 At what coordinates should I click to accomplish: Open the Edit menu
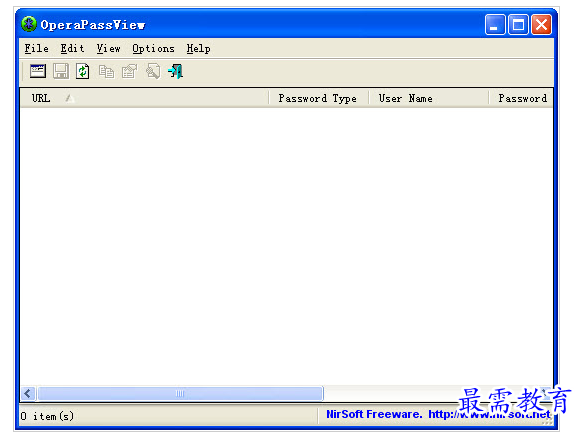tap(72, 48)
